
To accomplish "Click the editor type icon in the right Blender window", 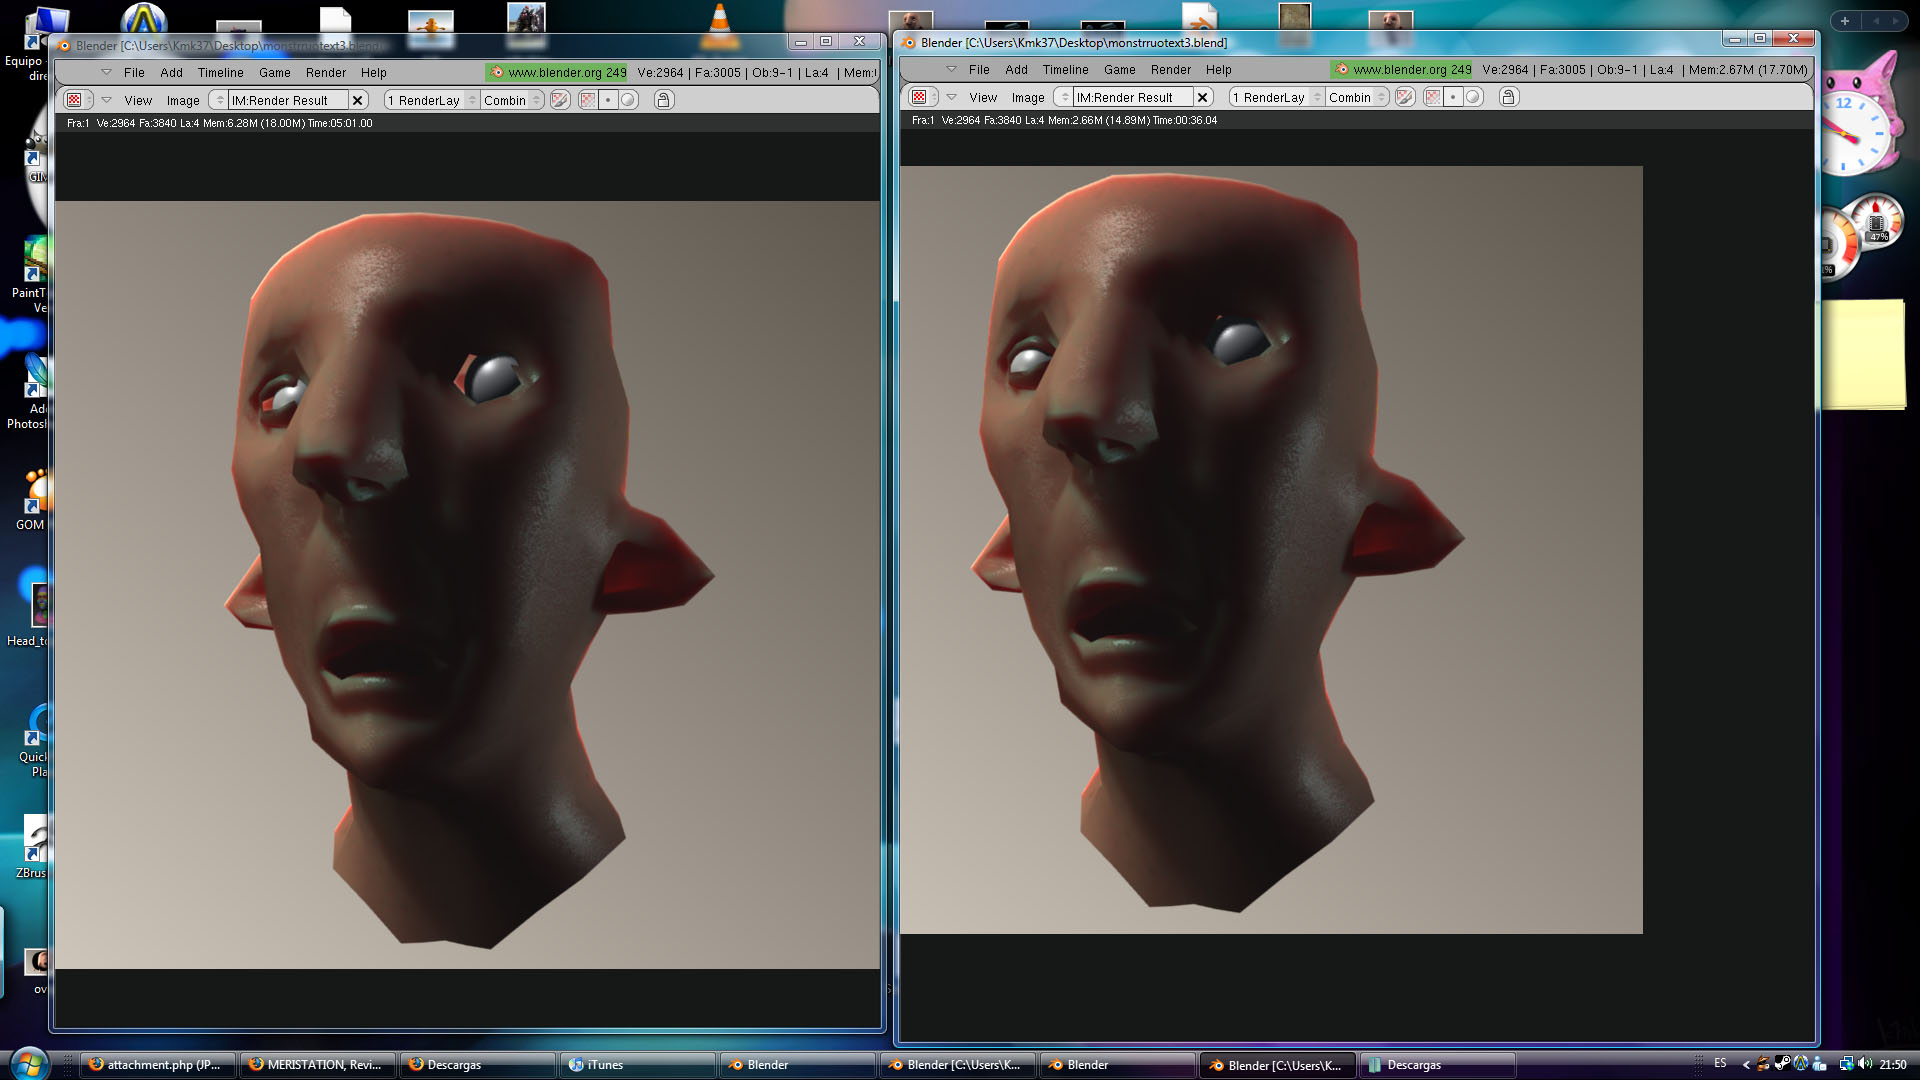I will (920, 97).
